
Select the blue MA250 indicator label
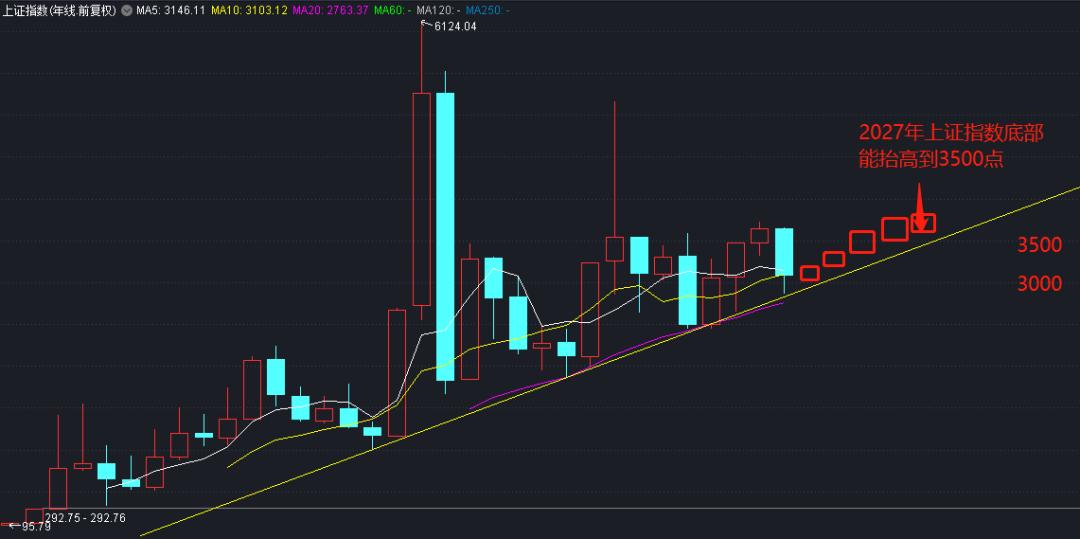pos(486,10)
